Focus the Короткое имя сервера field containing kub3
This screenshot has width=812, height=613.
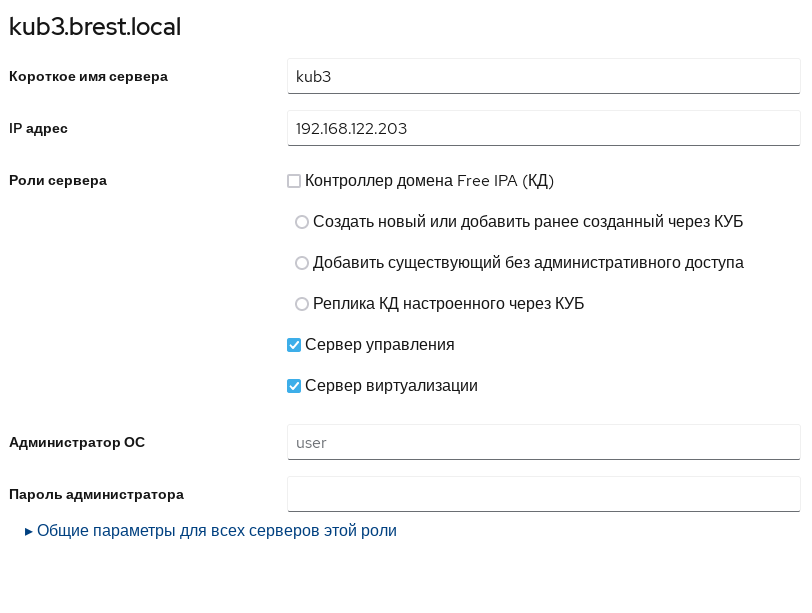(x=543, y=76)
